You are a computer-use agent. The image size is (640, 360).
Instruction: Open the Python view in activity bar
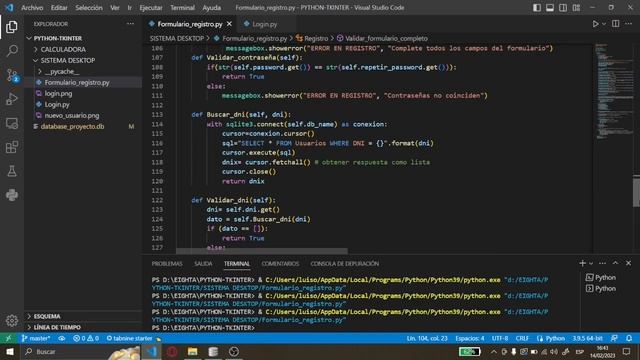pos(12,195)
